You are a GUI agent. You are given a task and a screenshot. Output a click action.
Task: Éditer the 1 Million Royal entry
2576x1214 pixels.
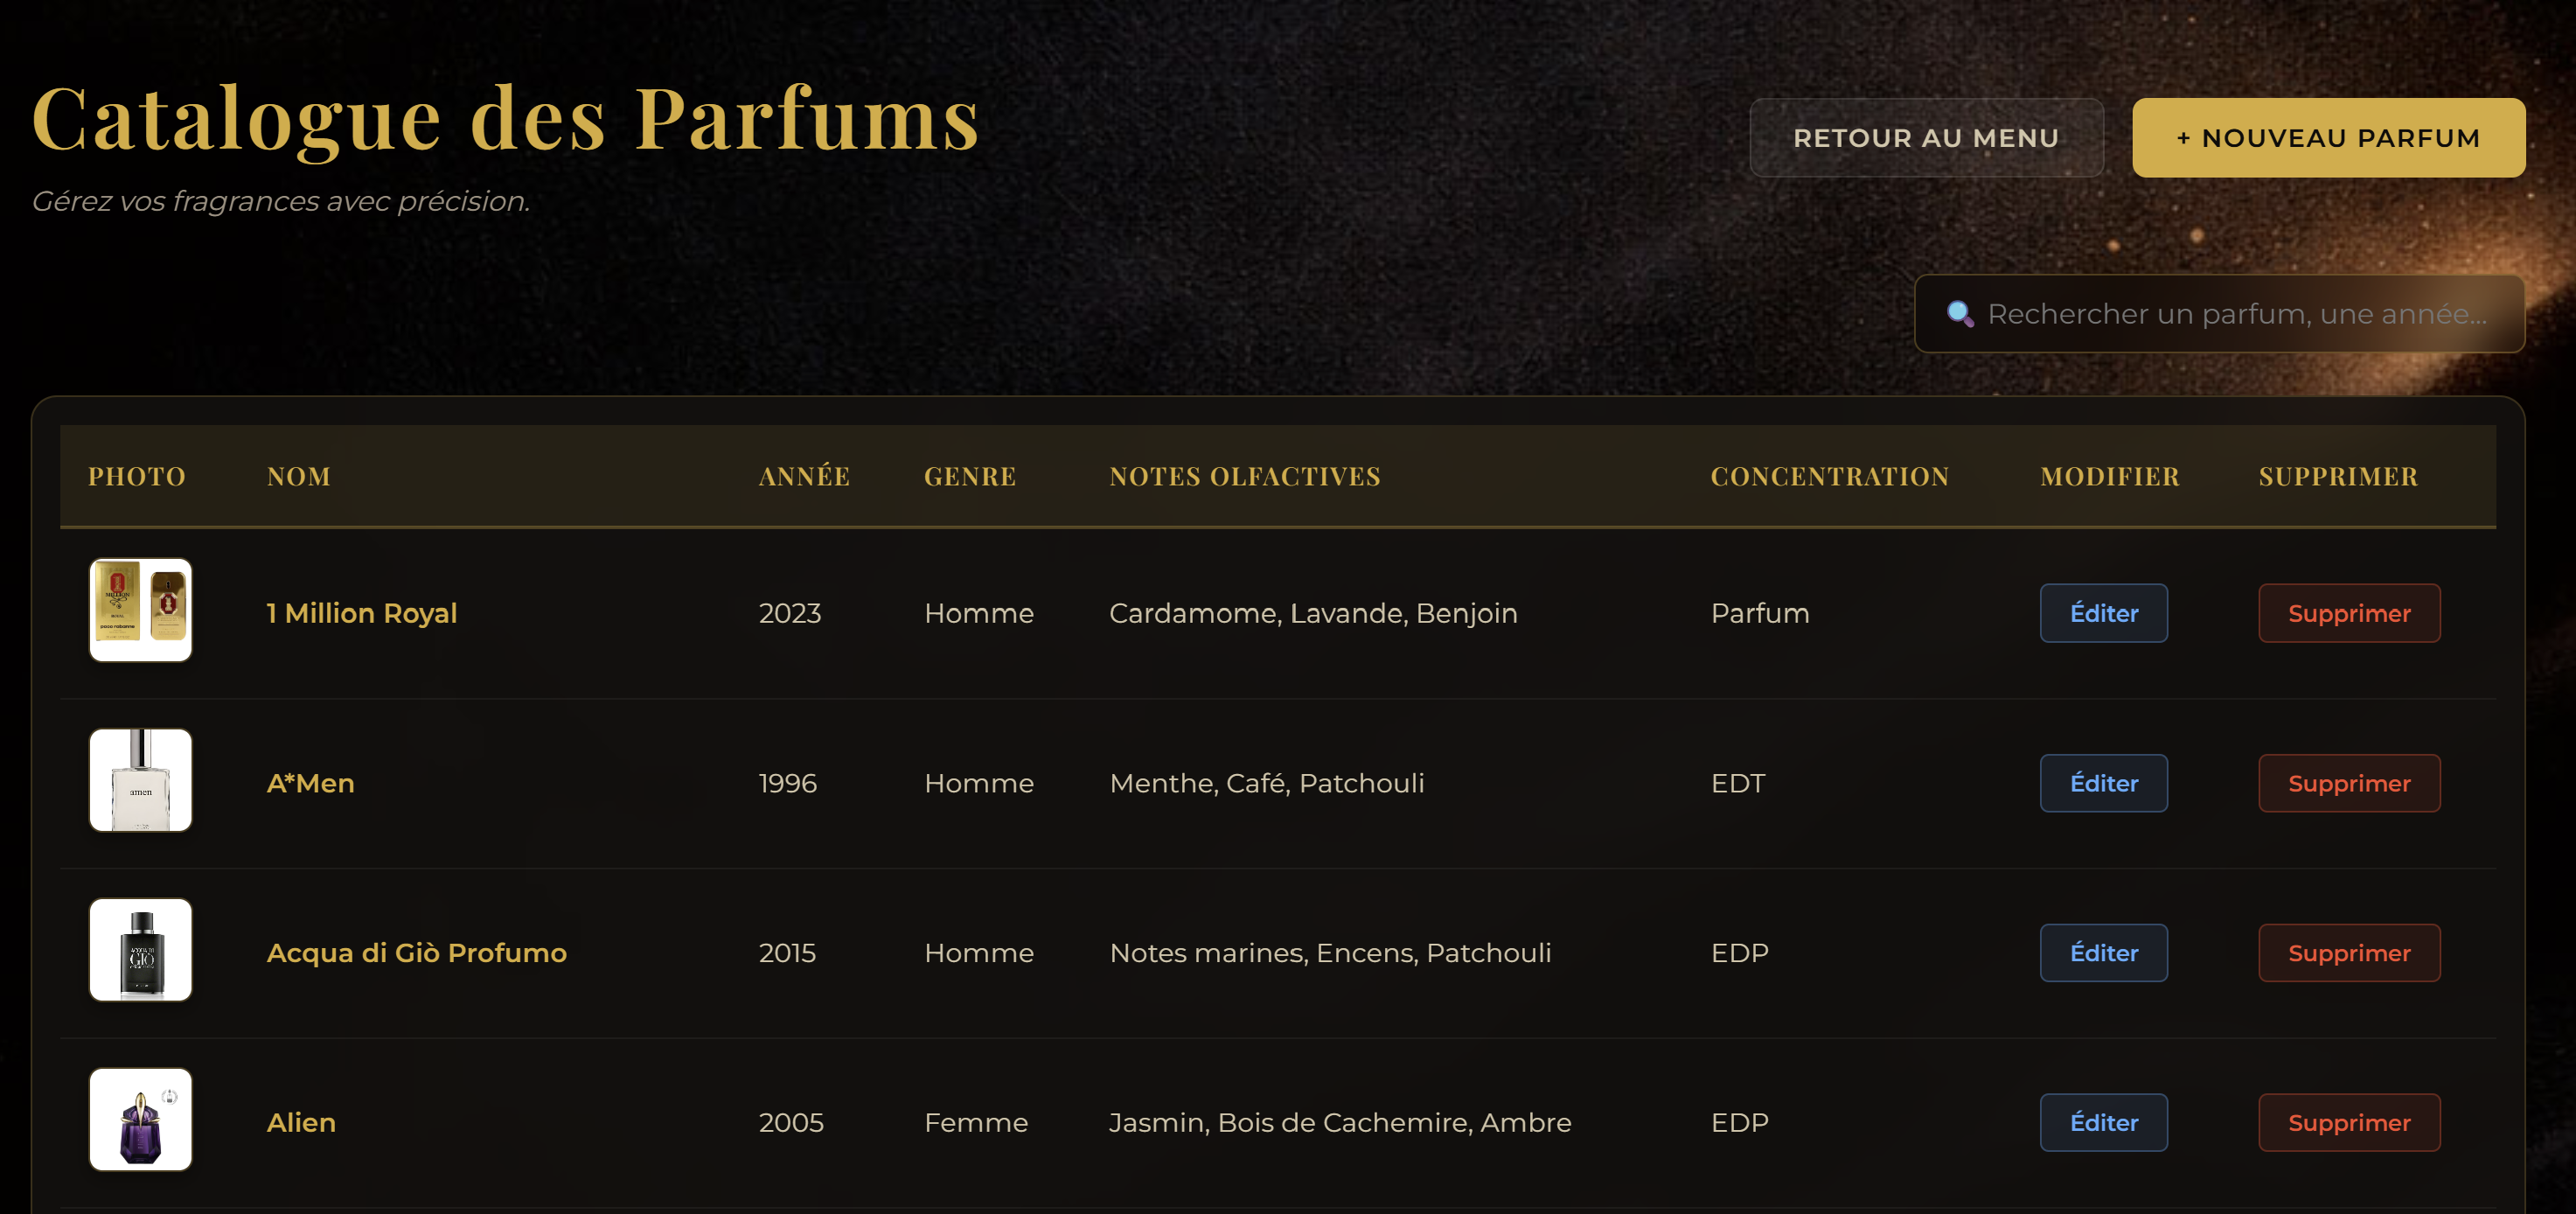(2103, 613)
